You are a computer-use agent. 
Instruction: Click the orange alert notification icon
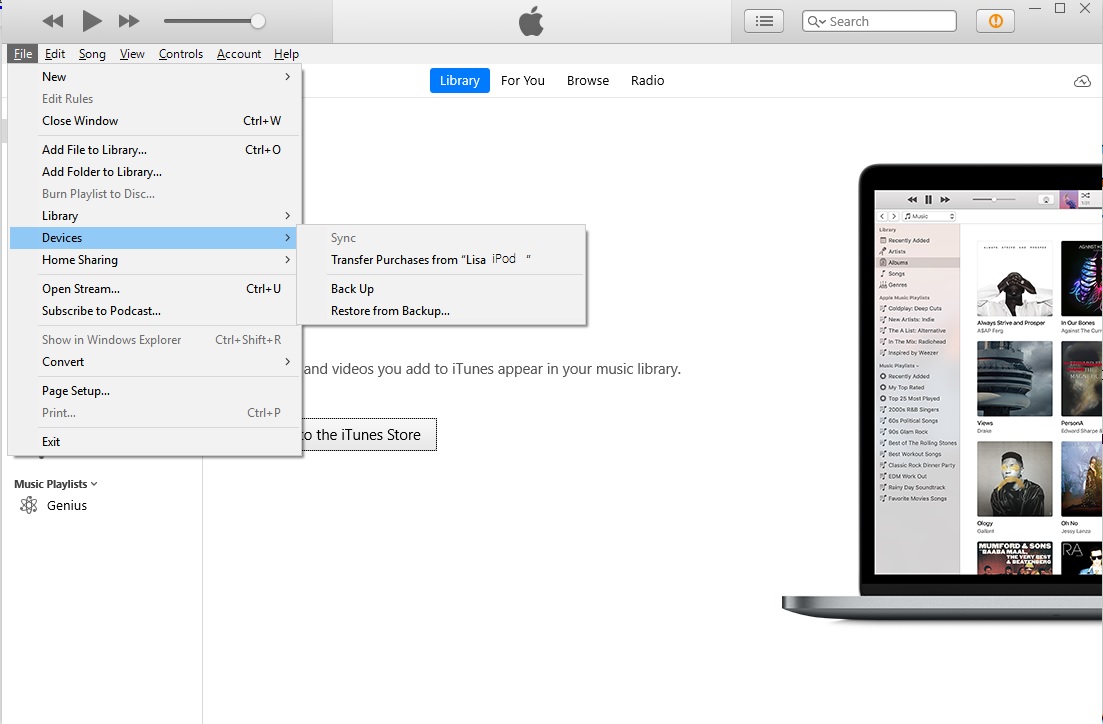point(995,21)
